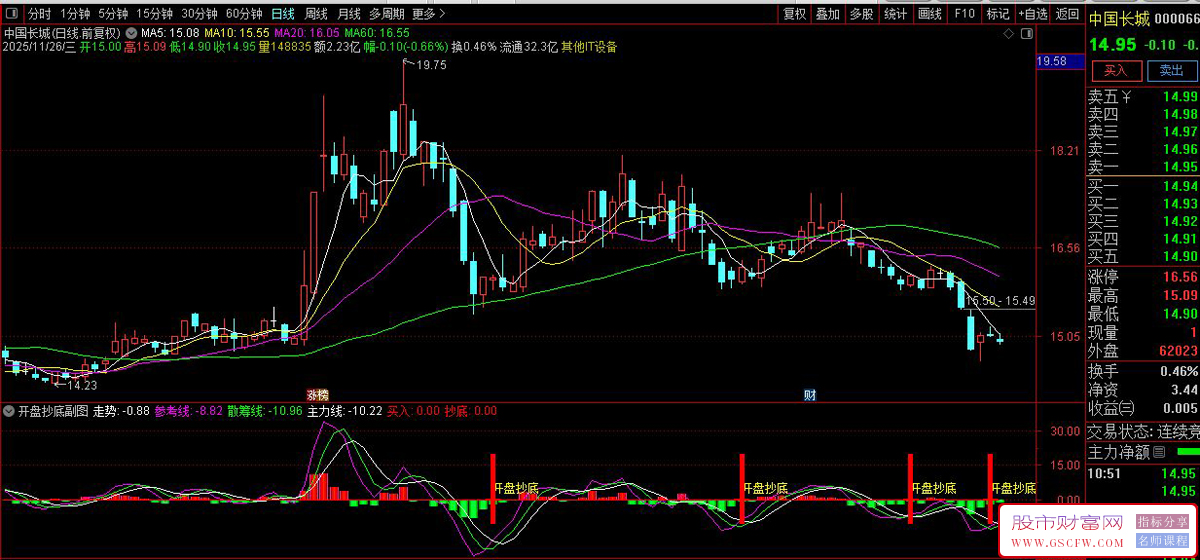This screenshot has width=1200, height=560.
Task: Click the red menu icon beside 分时
Action: pos(11,14)
